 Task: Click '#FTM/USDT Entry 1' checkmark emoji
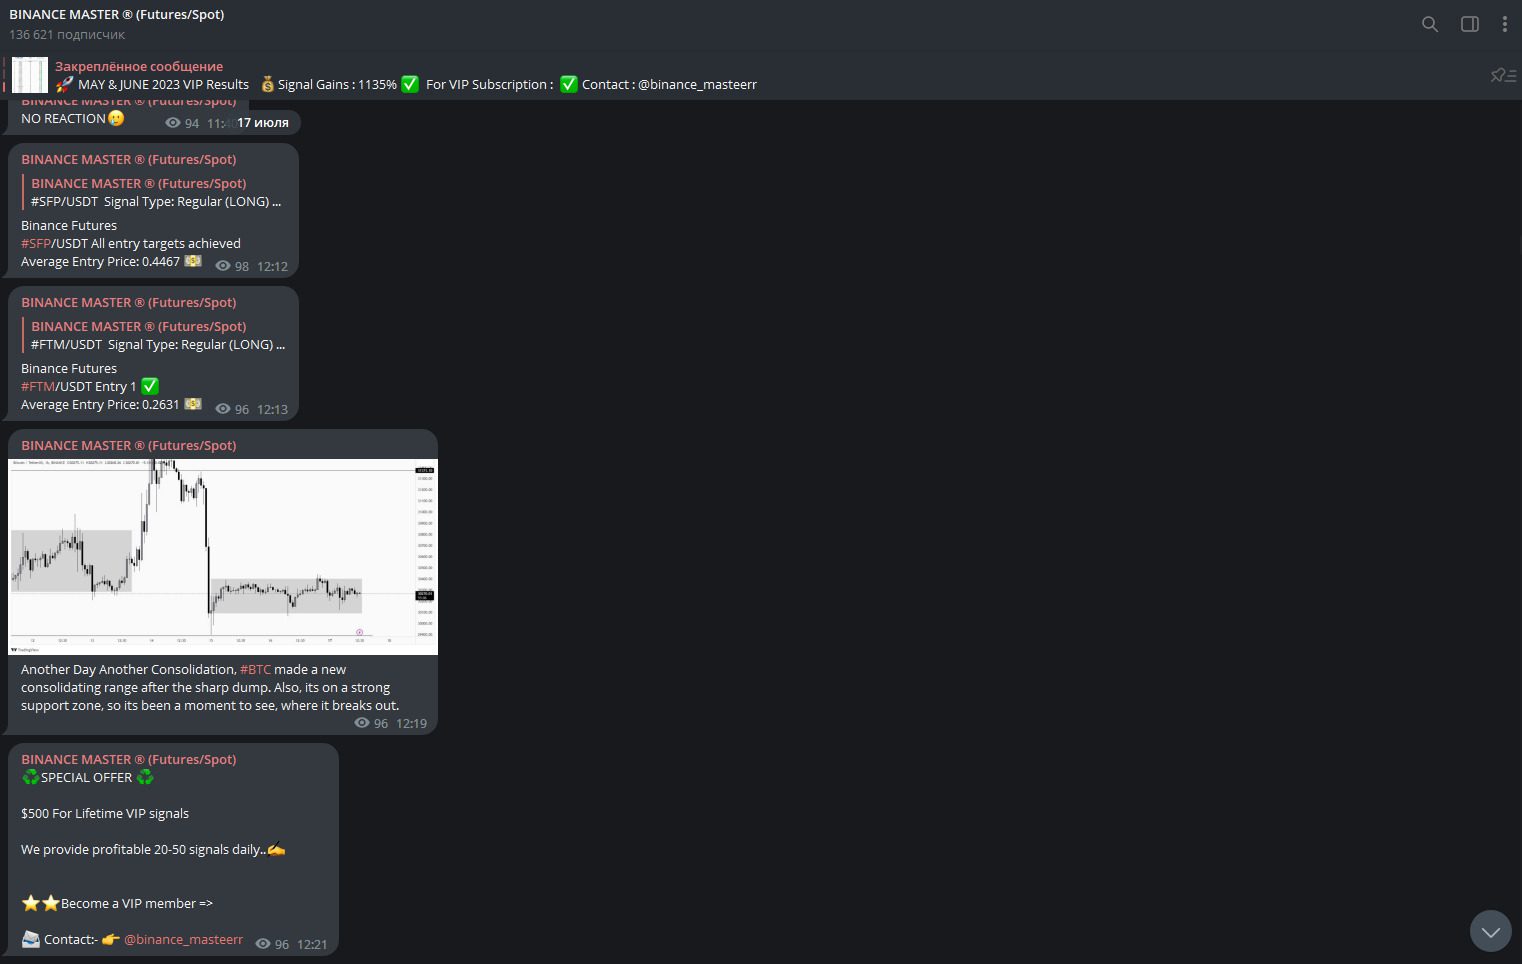(150, 386)
